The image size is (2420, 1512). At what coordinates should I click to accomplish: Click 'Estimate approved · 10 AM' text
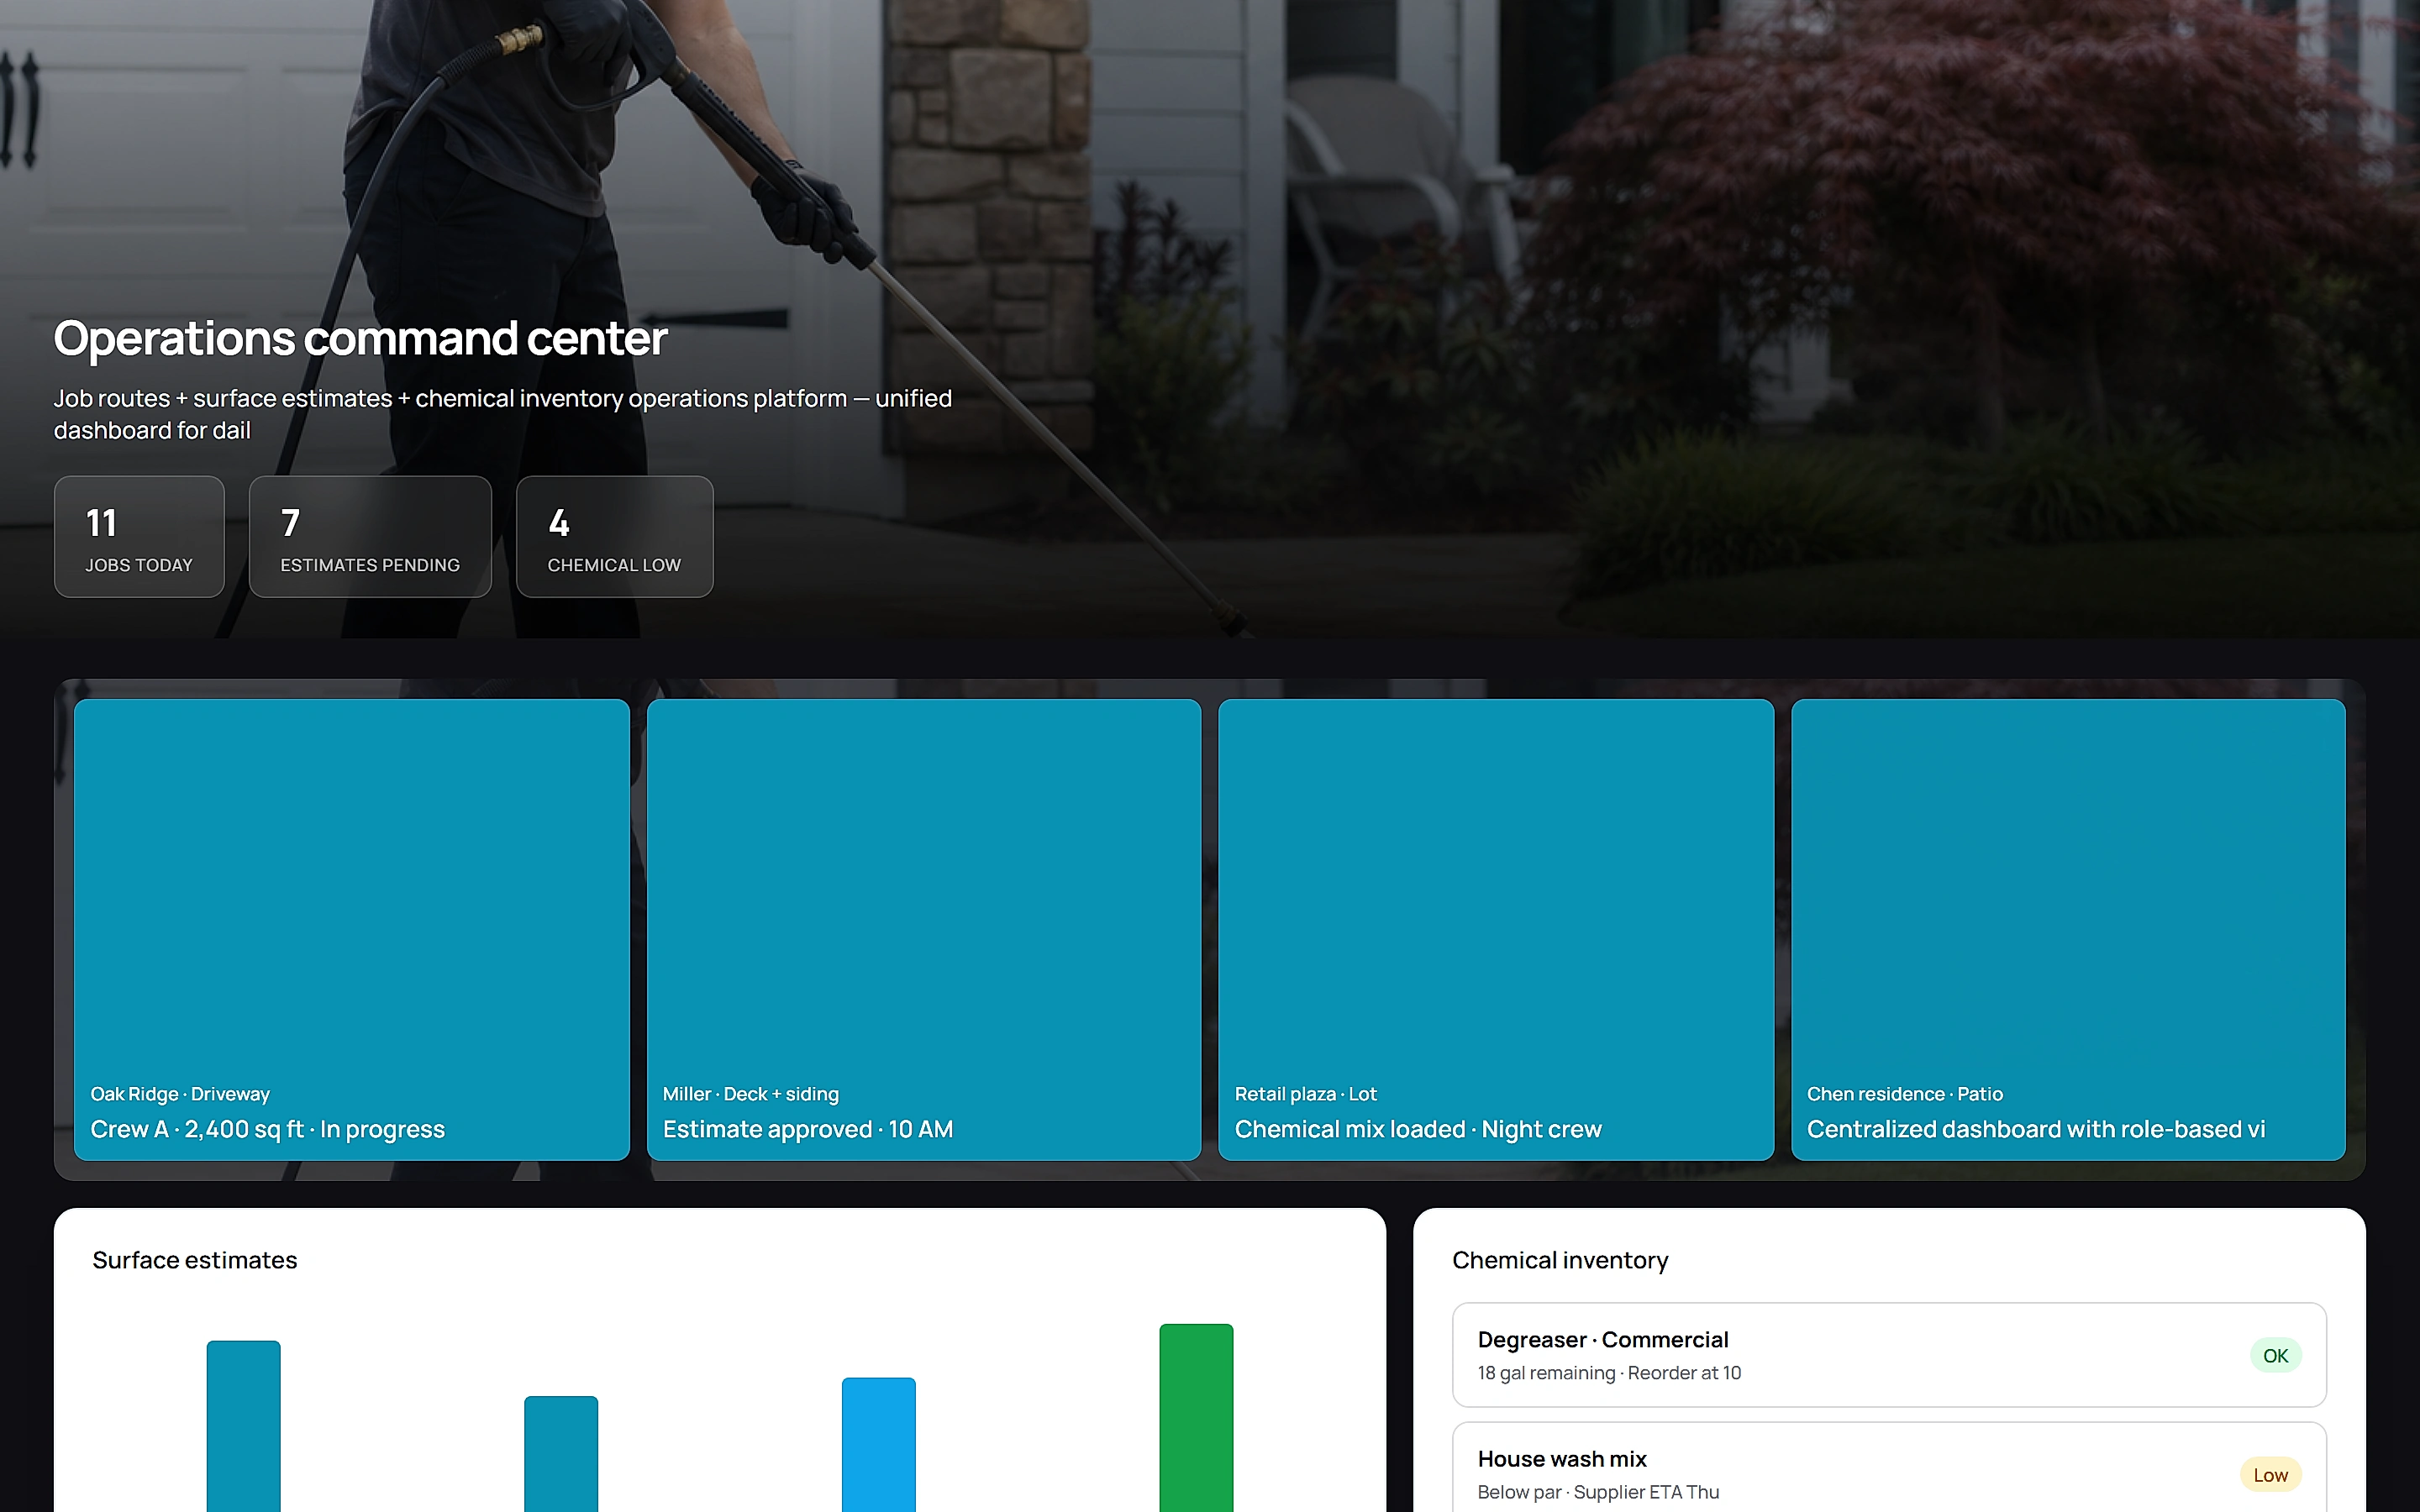click(x=808, y=1129)
